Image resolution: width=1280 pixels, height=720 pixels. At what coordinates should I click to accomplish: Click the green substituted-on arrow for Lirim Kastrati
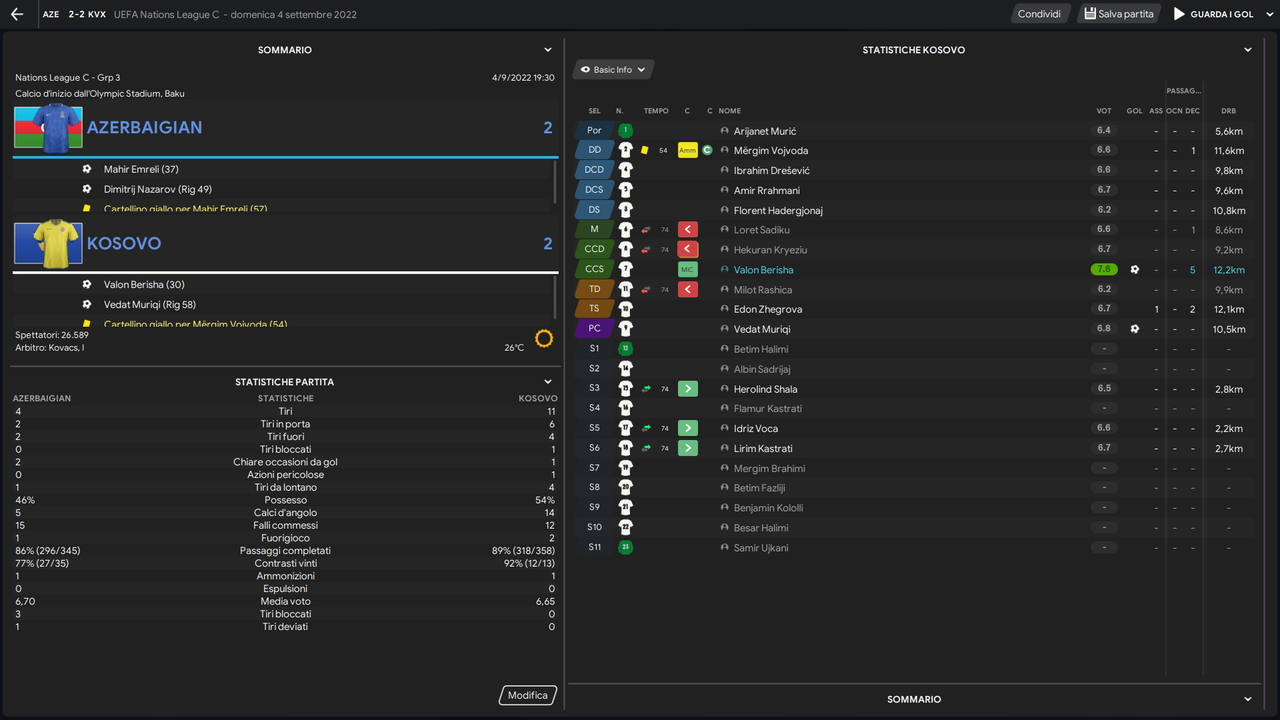point(688,448)
